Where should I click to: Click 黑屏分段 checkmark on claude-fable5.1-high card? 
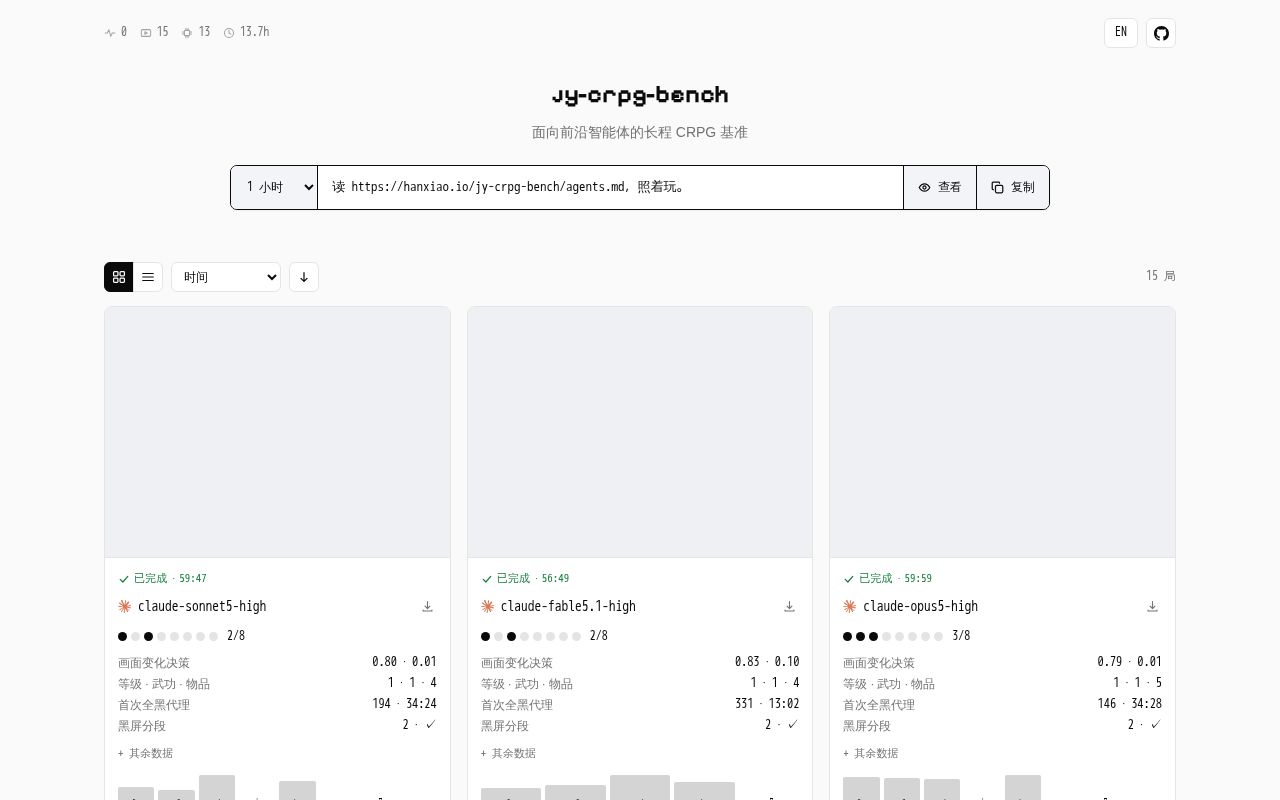tap(794, 724)
